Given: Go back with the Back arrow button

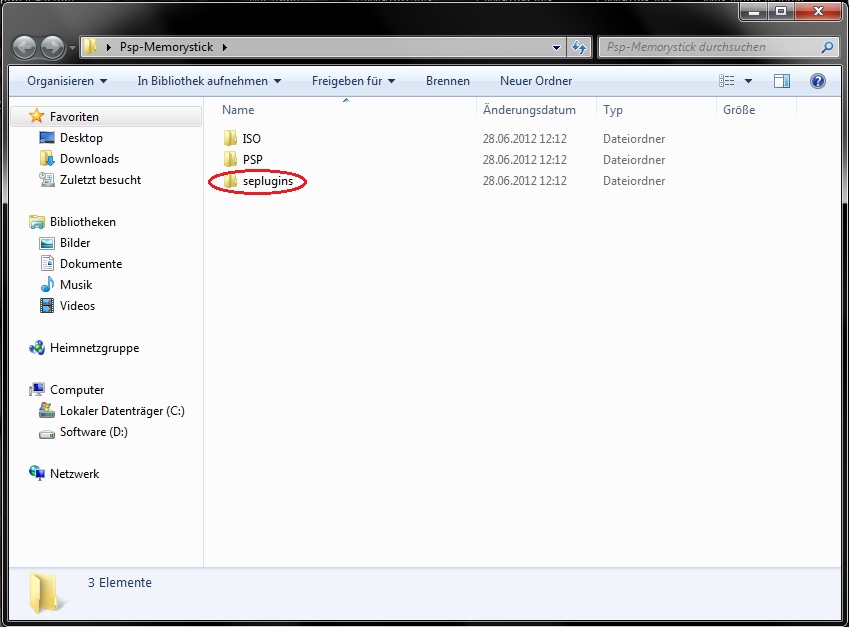Looking at the screenshot, I should tap(24, 48).
